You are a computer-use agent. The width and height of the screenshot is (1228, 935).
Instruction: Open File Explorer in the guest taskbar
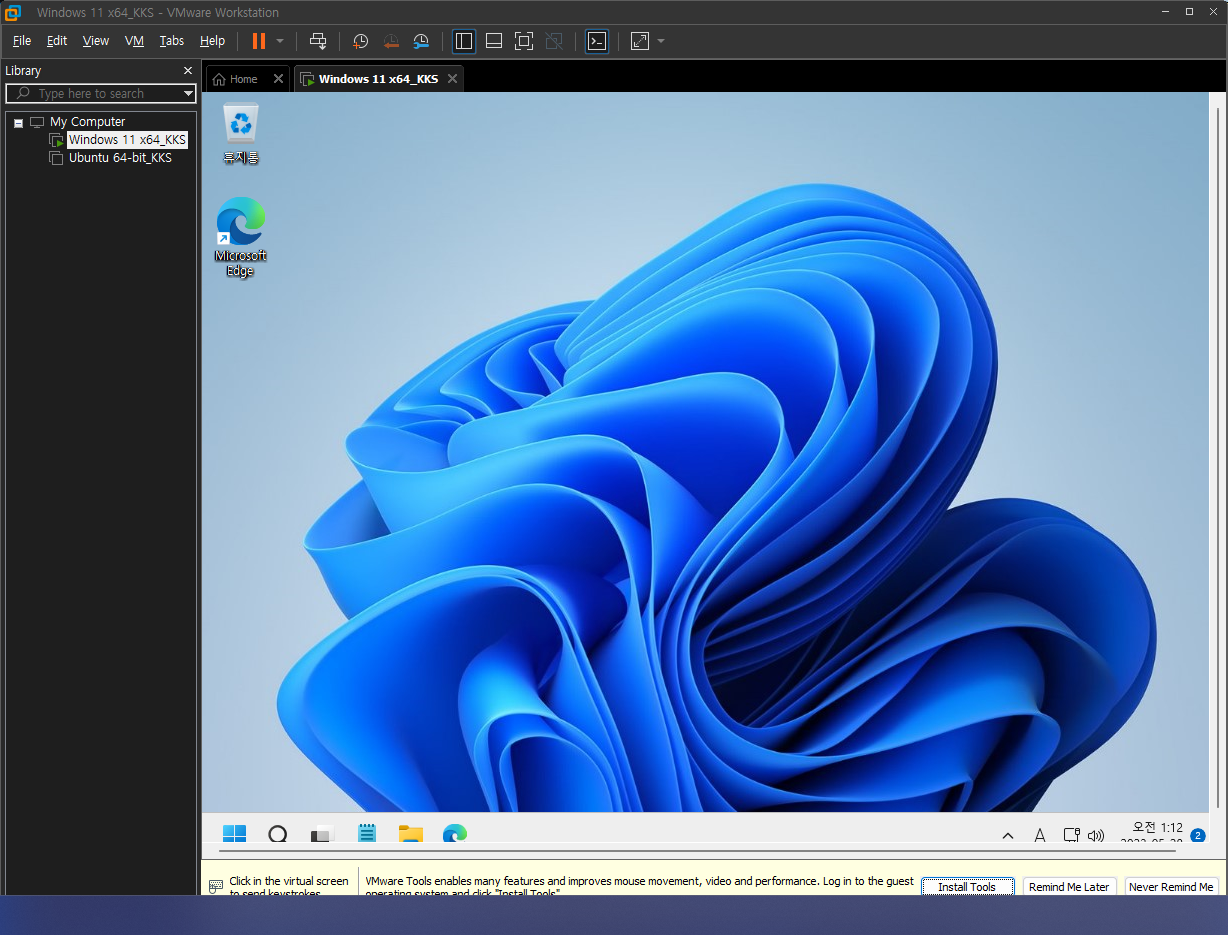[410, 834]
